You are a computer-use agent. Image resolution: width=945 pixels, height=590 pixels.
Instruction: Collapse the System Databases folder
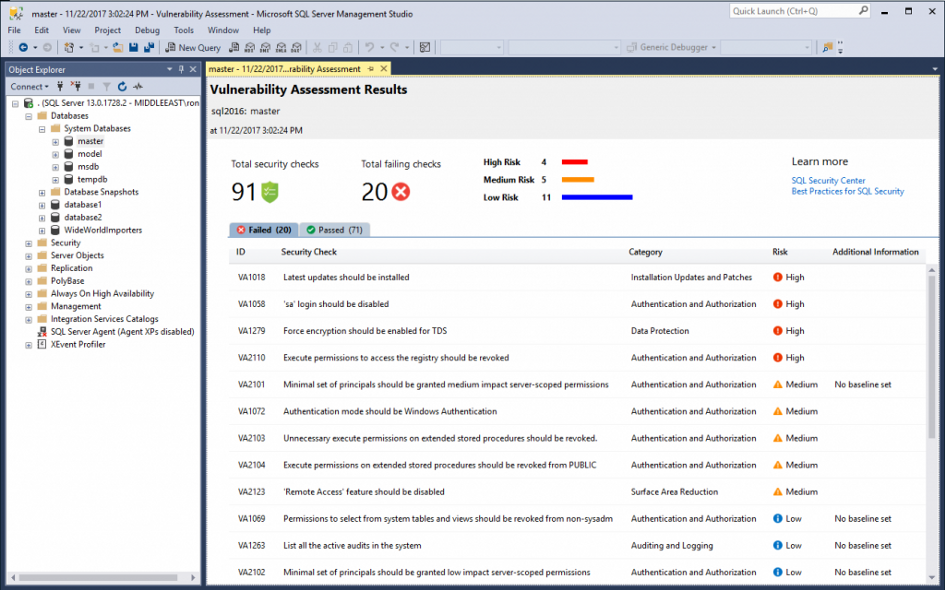pyautogui.click(x=43, y=128)
